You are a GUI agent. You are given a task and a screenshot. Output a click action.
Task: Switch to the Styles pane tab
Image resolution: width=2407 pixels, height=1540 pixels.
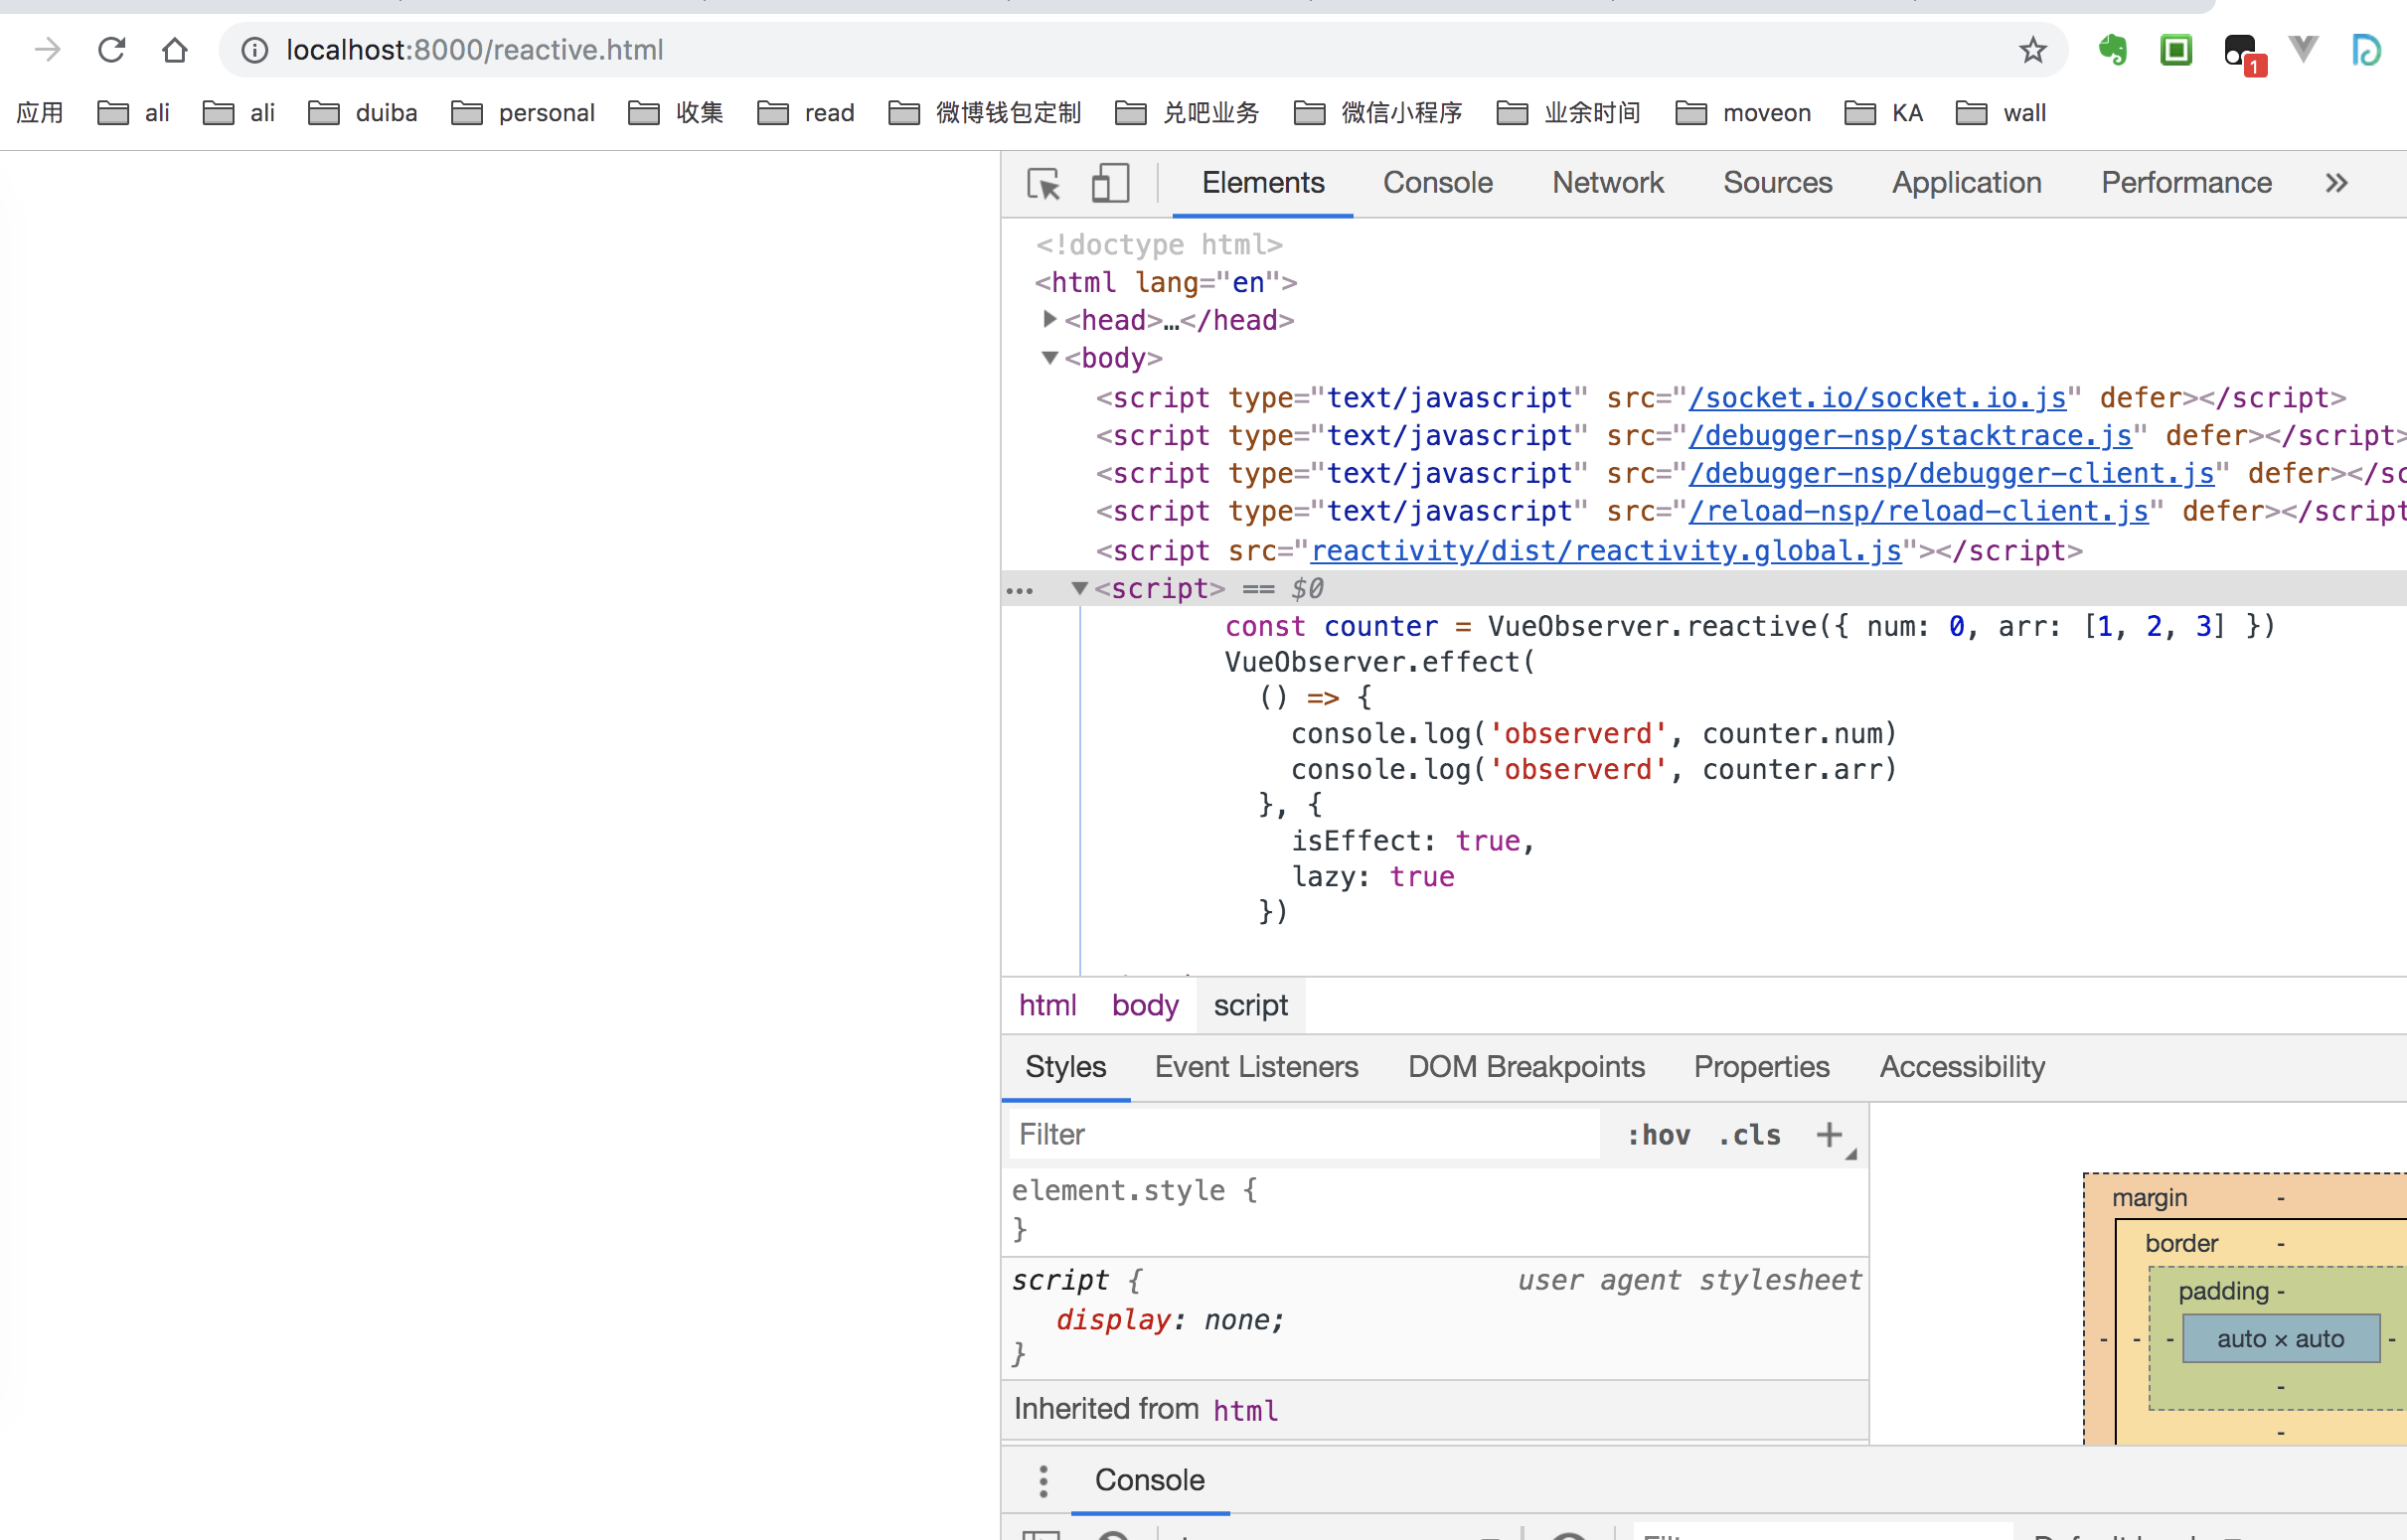click(1065, 1067)
